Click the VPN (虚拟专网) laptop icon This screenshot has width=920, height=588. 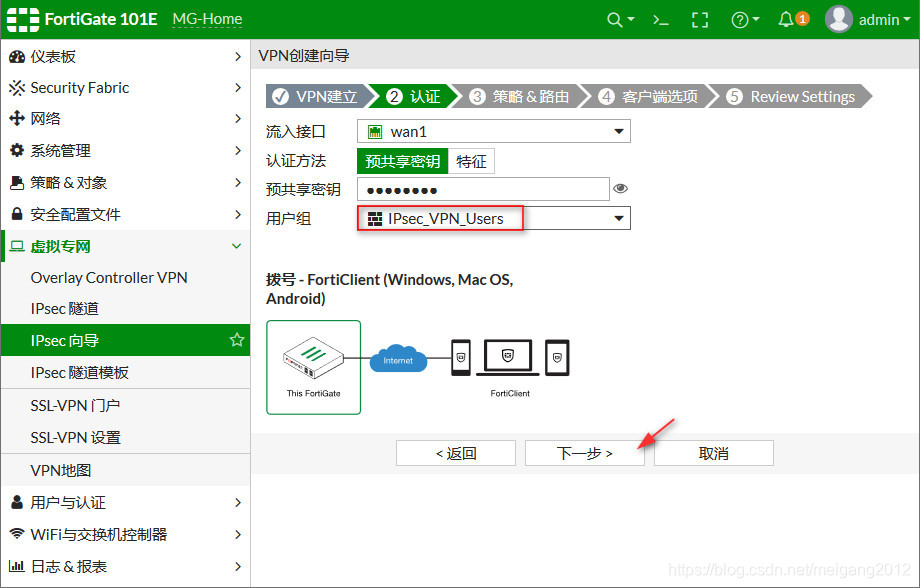(x=17, y=246)
